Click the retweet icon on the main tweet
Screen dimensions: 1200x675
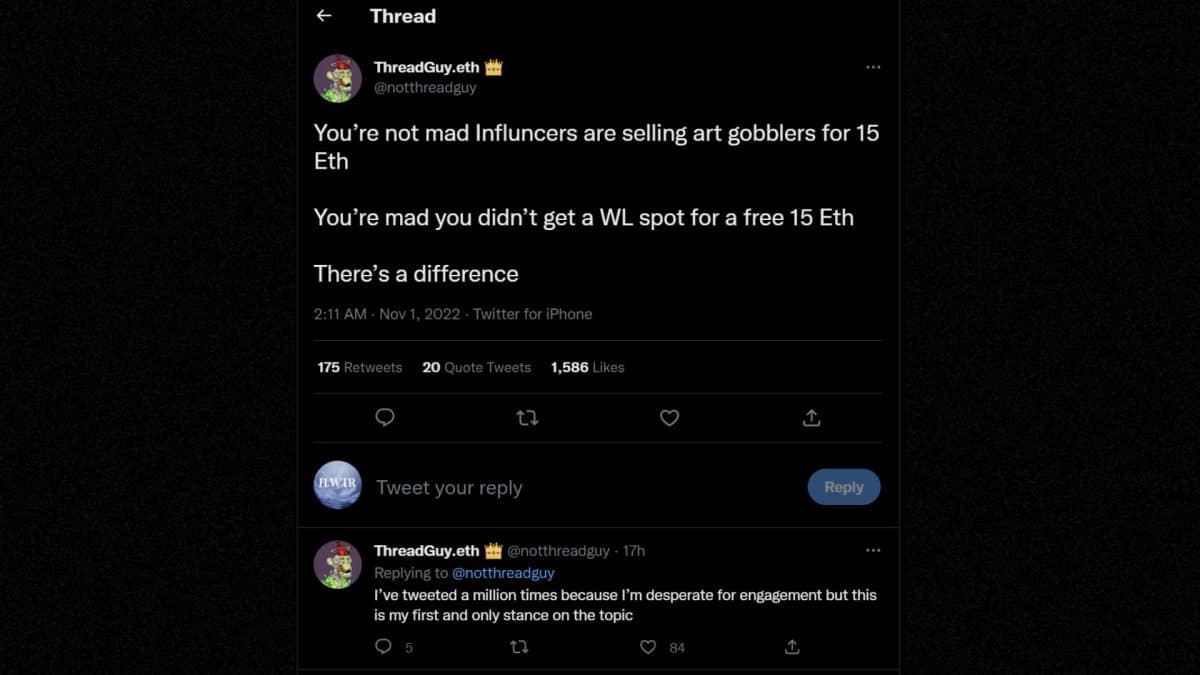pyautogui.click(x=527, y=418)
